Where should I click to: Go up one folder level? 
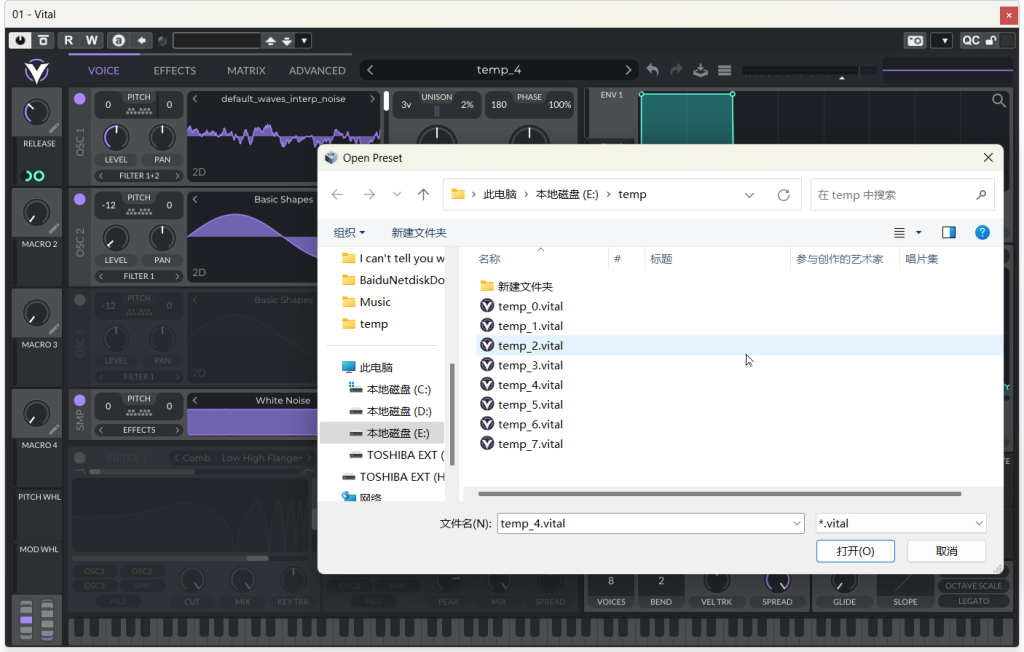pyautogui.click(x=423, y=195)
